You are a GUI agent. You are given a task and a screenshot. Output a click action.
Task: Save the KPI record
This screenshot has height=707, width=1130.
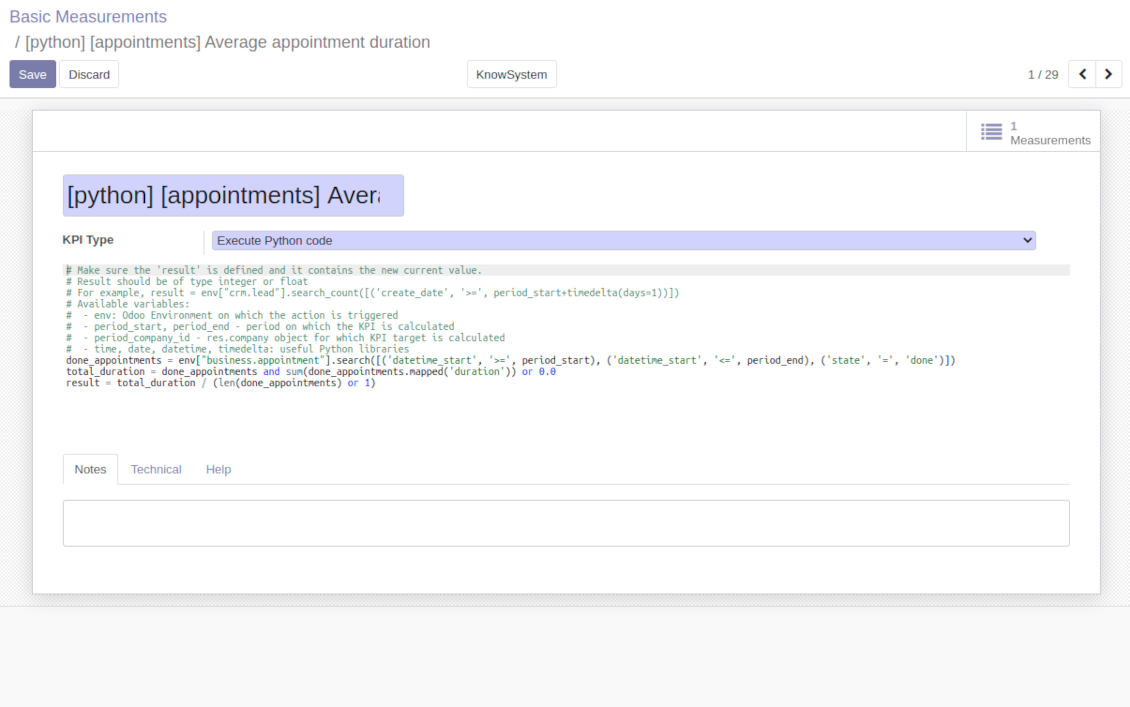pyautogui.click(x=32, y=74)
